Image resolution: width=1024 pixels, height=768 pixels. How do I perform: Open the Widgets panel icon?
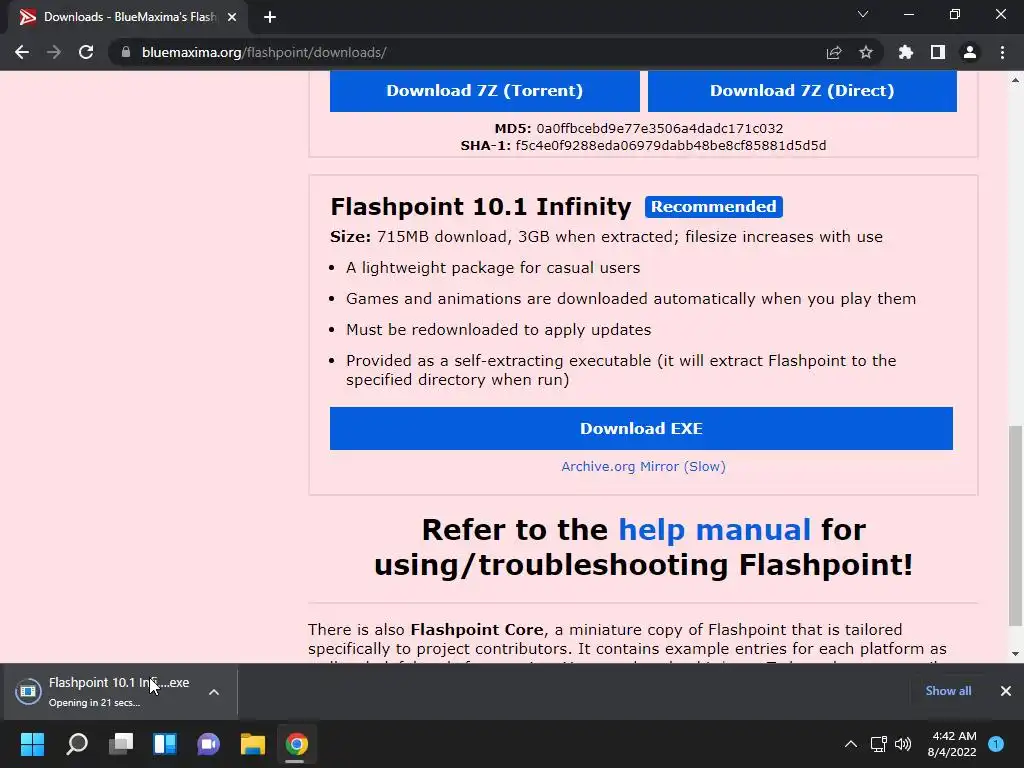(x=165, y=744)
